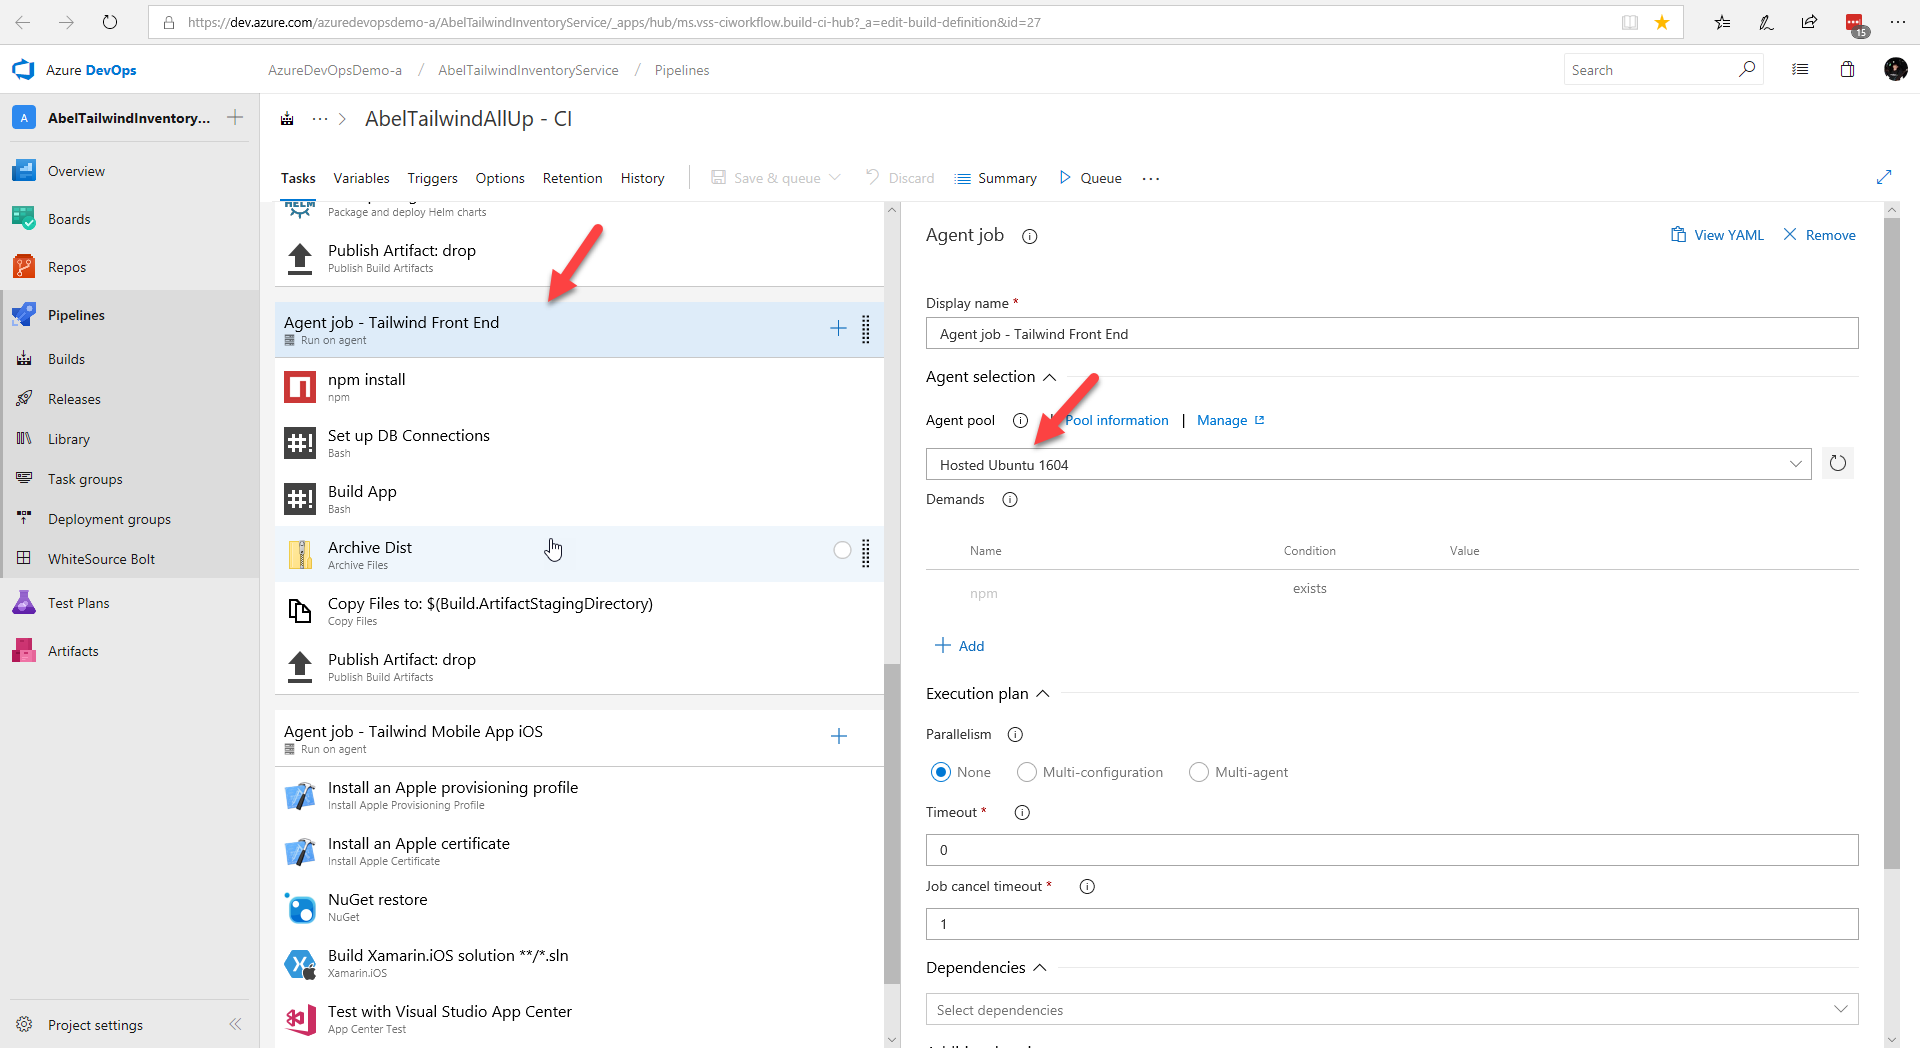Click the top Search box
The height and width of the screenshot is (1048, 1920).
1662,69
